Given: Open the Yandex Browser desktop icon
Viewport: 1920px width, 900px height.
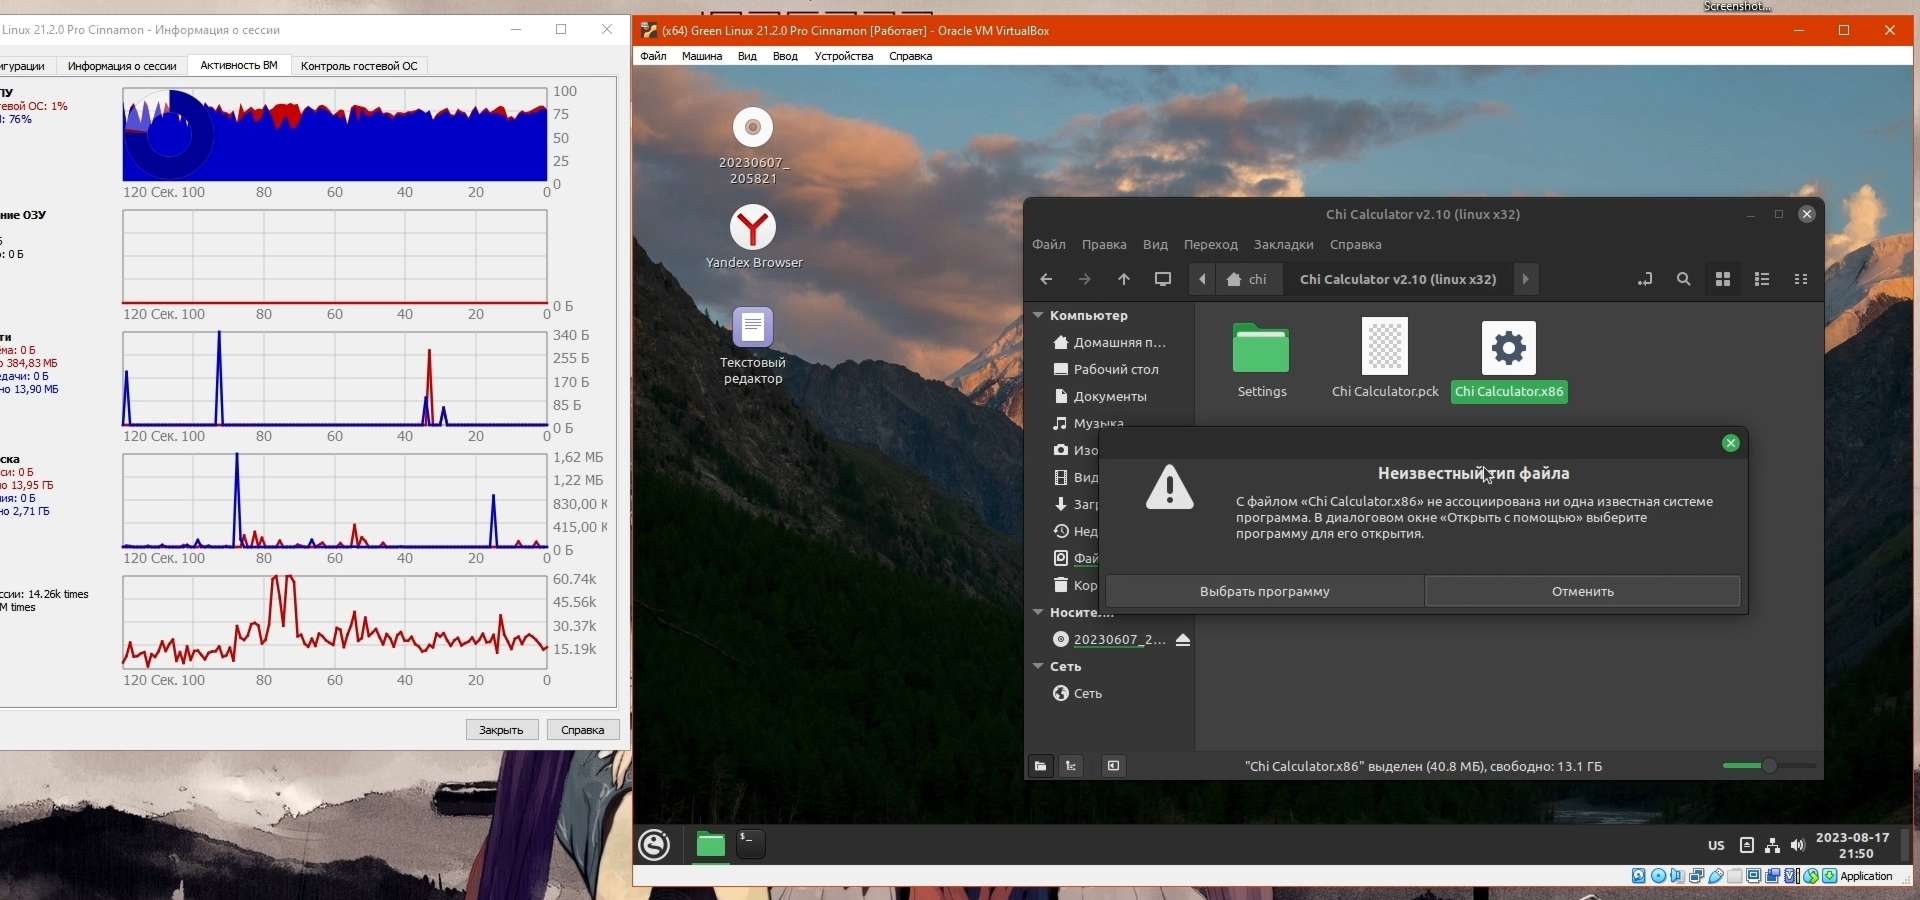Looking at the screenshot, I should (x=754, y=238).
